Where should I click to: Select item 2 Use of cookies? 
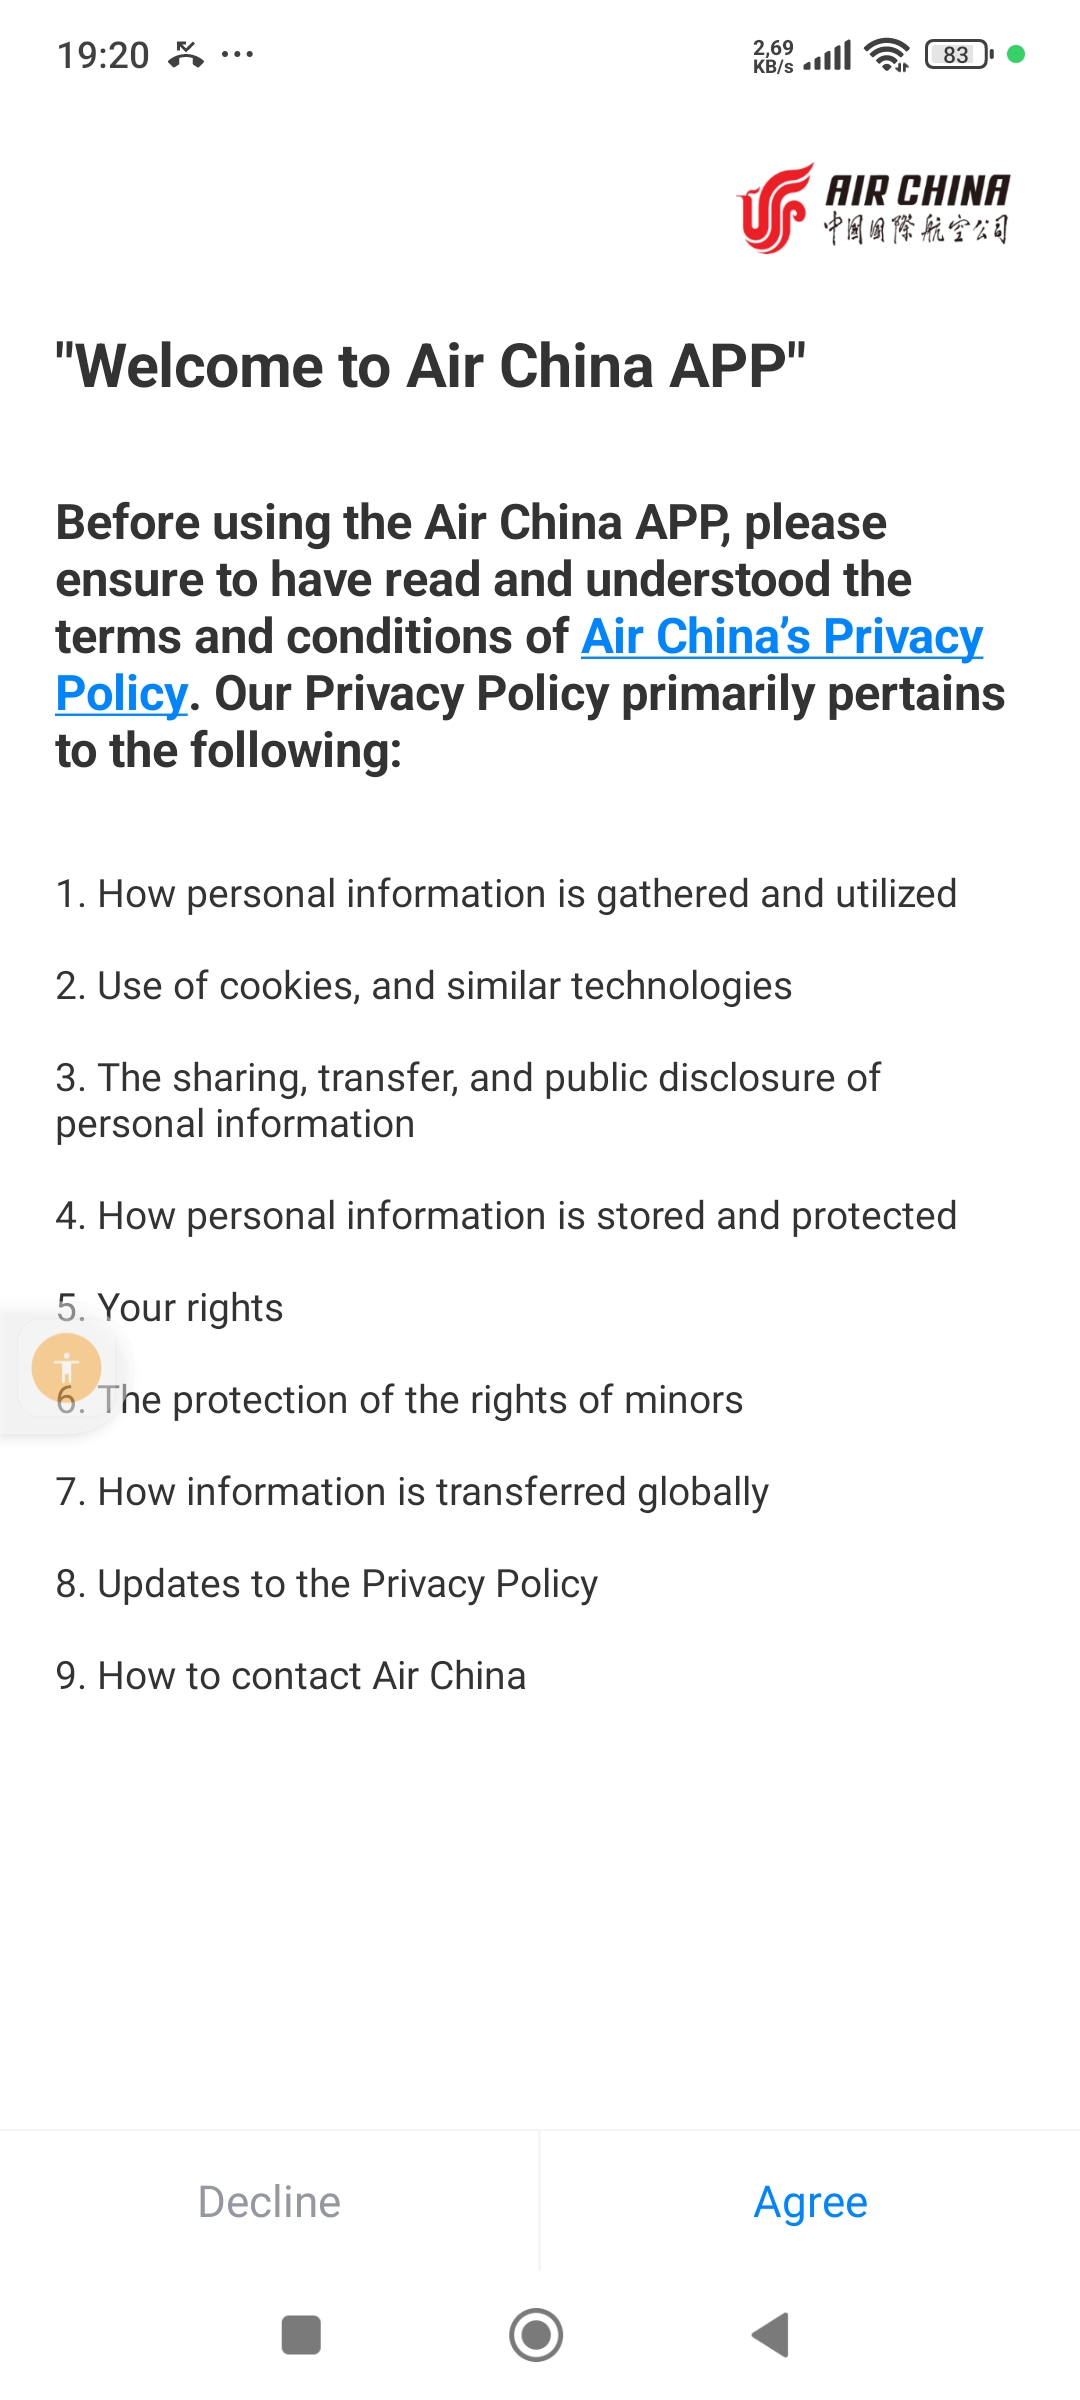click(x=424, y=986)
